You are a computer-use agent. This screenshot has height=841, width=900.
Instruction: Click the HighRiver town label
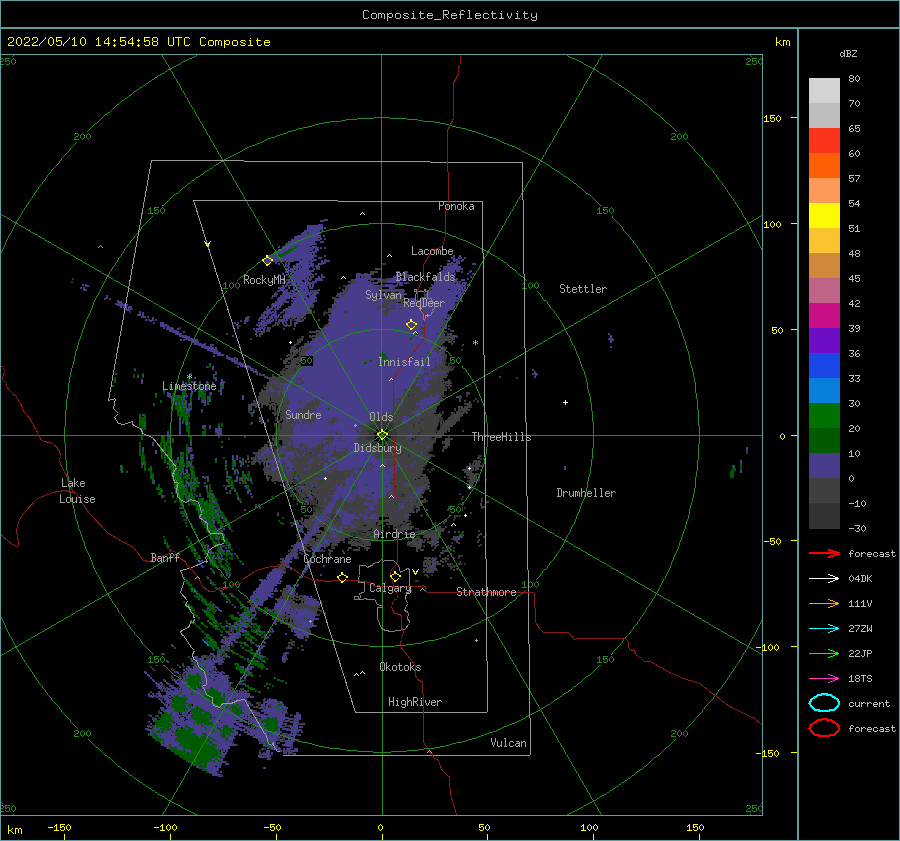point(415,702)
